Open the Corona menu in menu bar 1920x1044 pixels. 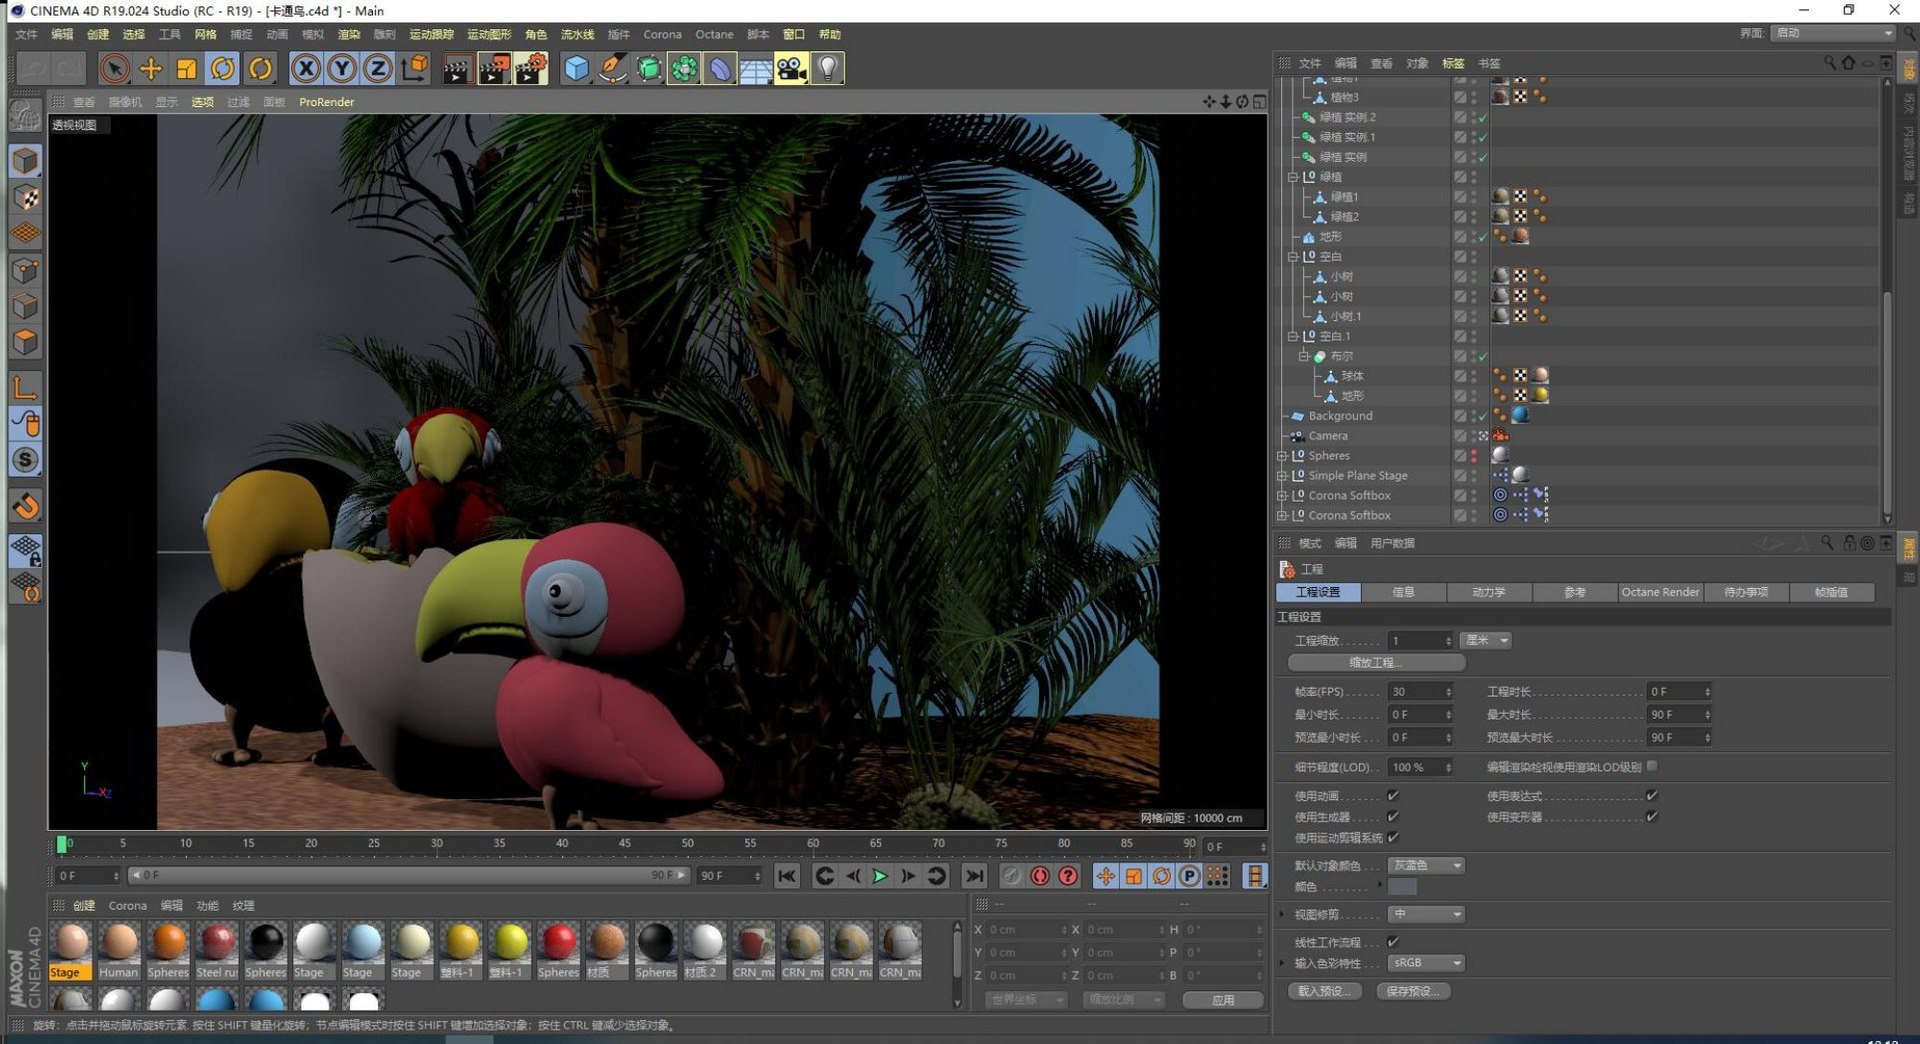(x=662, y=34)
